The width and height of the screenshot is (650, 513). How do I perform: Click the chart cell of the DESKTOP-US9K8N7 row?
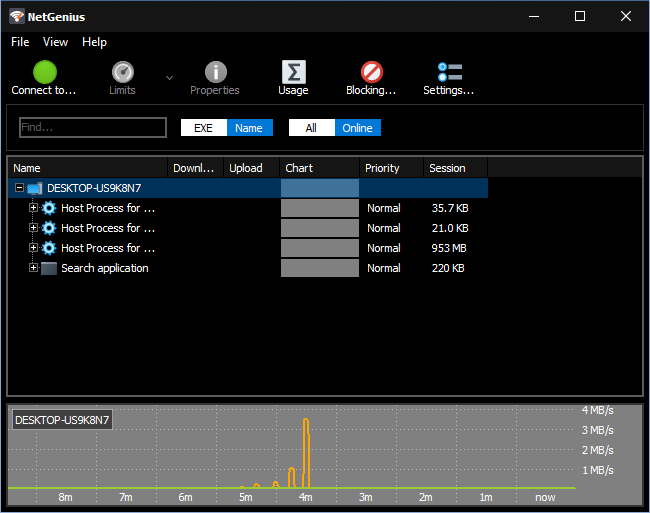pyautogui.click(x=320, y=188)
